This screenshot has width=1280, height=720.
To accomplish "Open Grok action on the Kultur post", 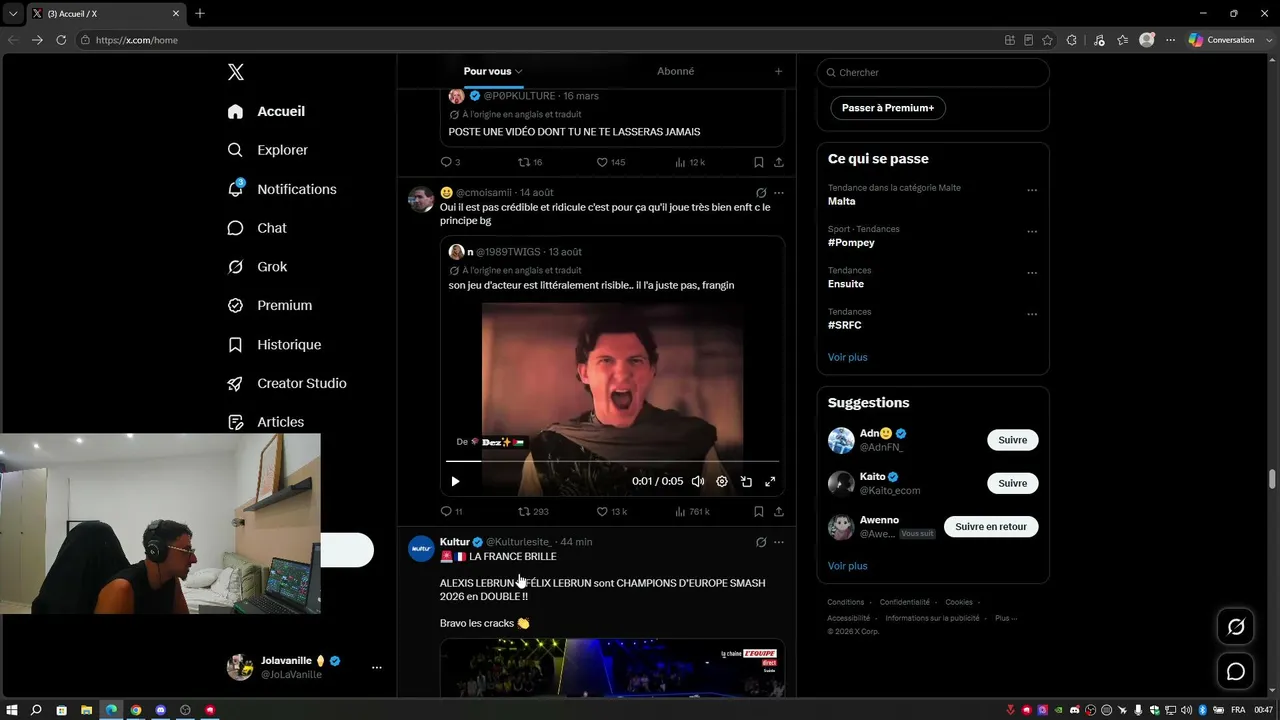I will point(761,543).
